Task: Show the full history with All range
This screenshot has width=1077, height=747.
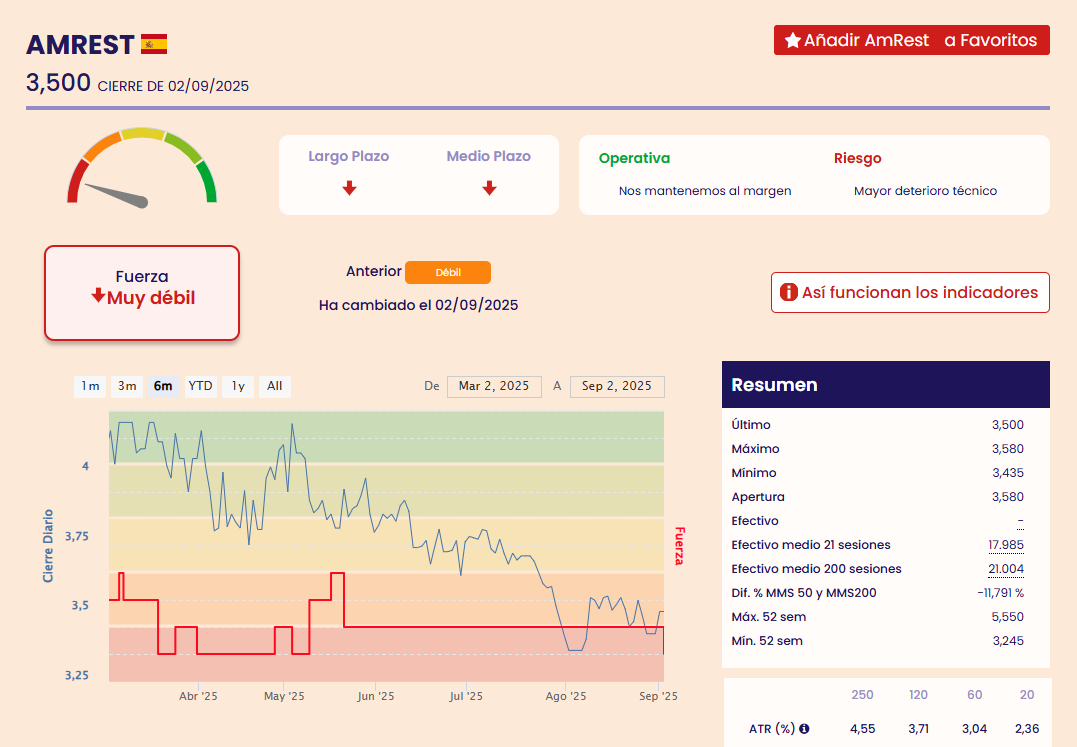Action: 275,386
